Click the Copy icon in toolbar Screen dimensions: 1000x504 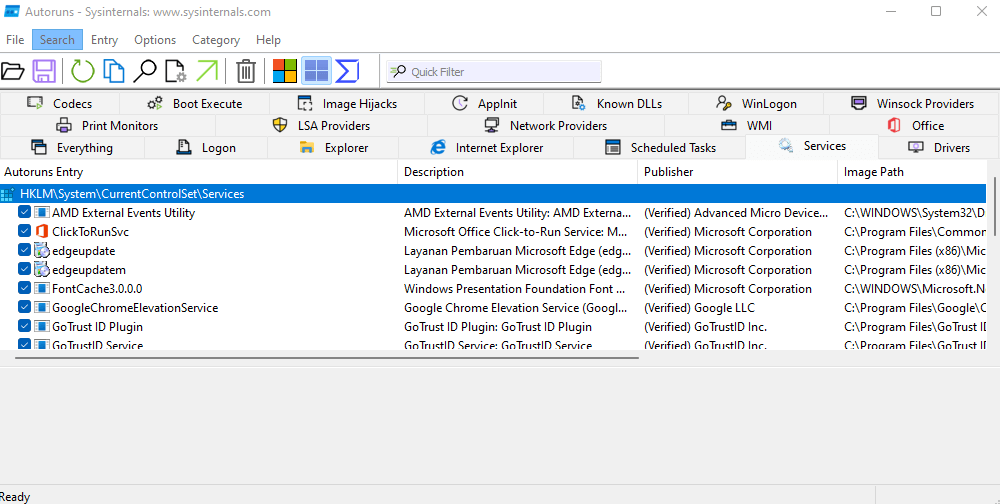pos(115,71)
